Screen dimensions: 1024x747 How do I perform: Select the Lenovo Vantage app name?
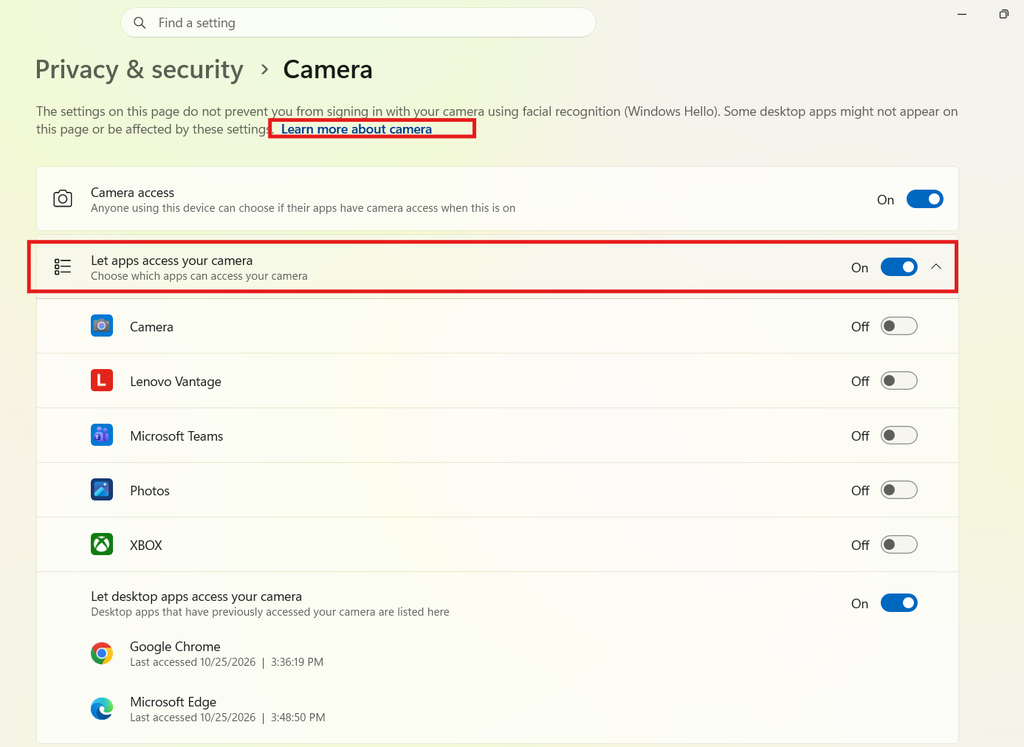(176, 381)
